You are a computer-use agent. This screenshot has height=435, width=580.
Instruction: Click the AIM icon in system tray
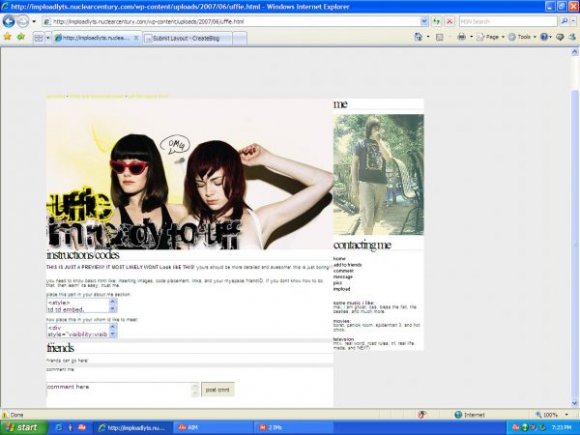click(516, 428)
